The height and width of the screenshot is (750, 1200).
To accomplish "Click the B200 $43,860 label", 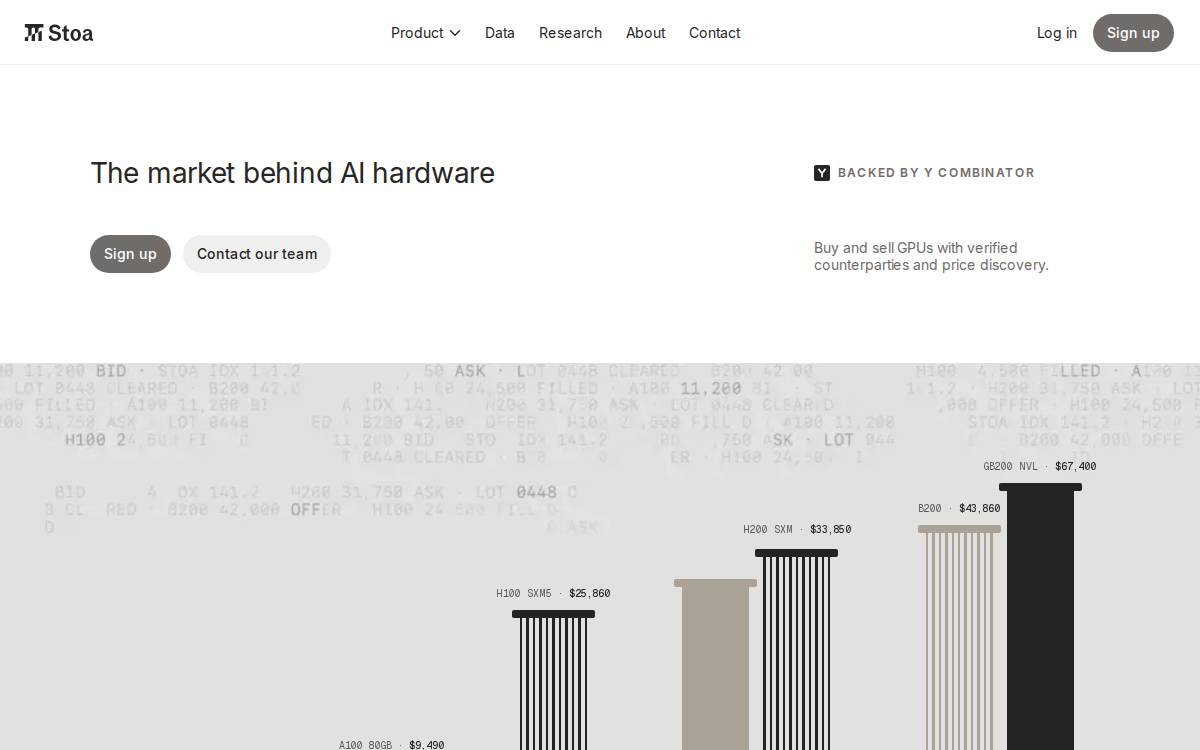I will [x=959, y=508].
